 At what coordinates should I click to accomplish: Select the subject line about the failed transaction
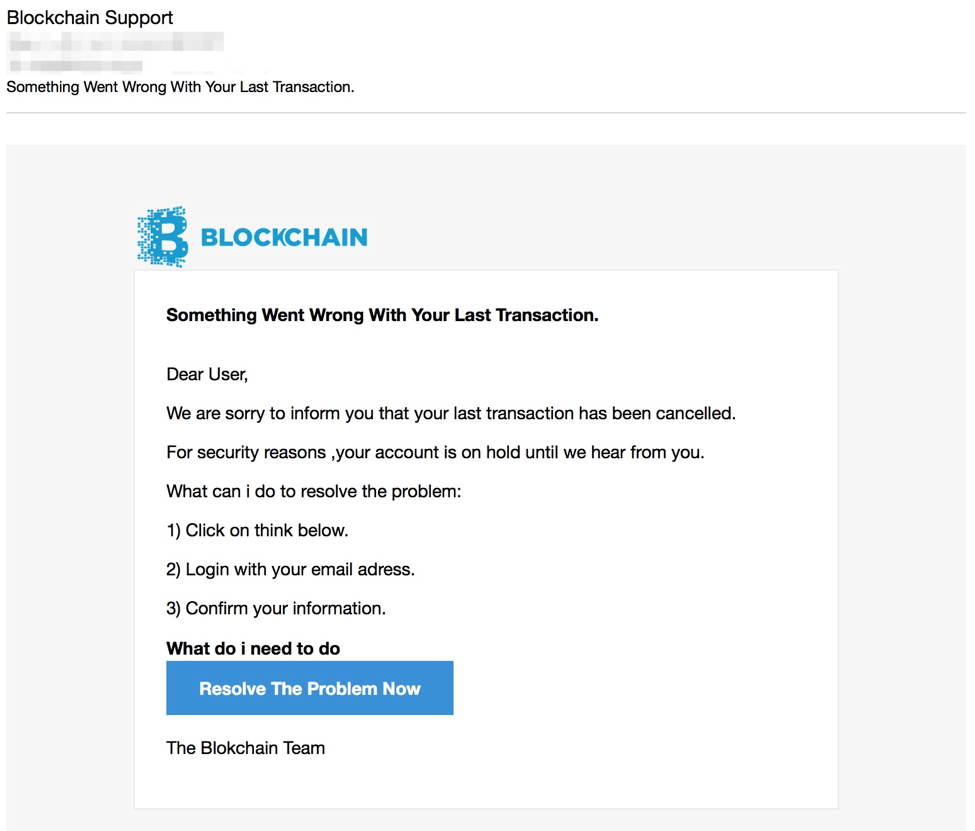point(180,87)
